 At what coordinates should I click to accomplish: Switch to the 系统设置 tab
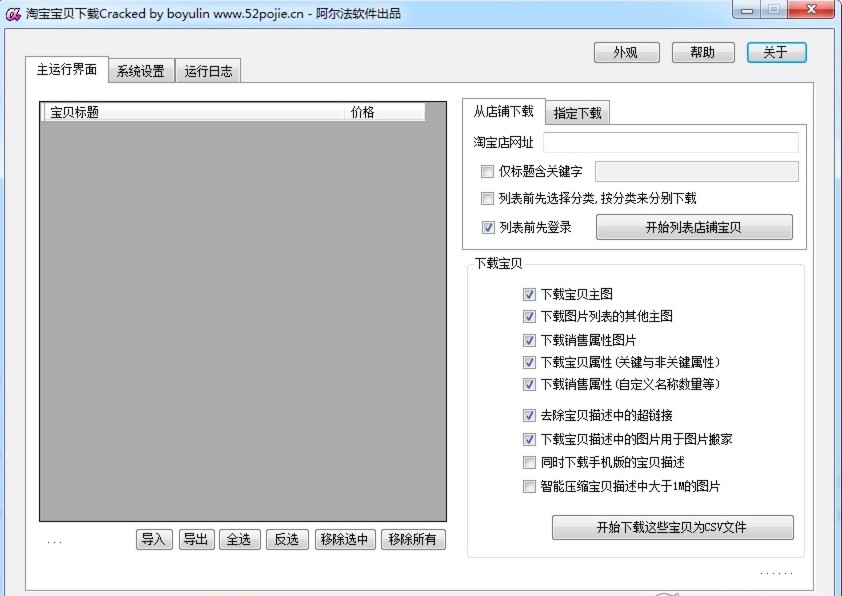tap(140, 71)
